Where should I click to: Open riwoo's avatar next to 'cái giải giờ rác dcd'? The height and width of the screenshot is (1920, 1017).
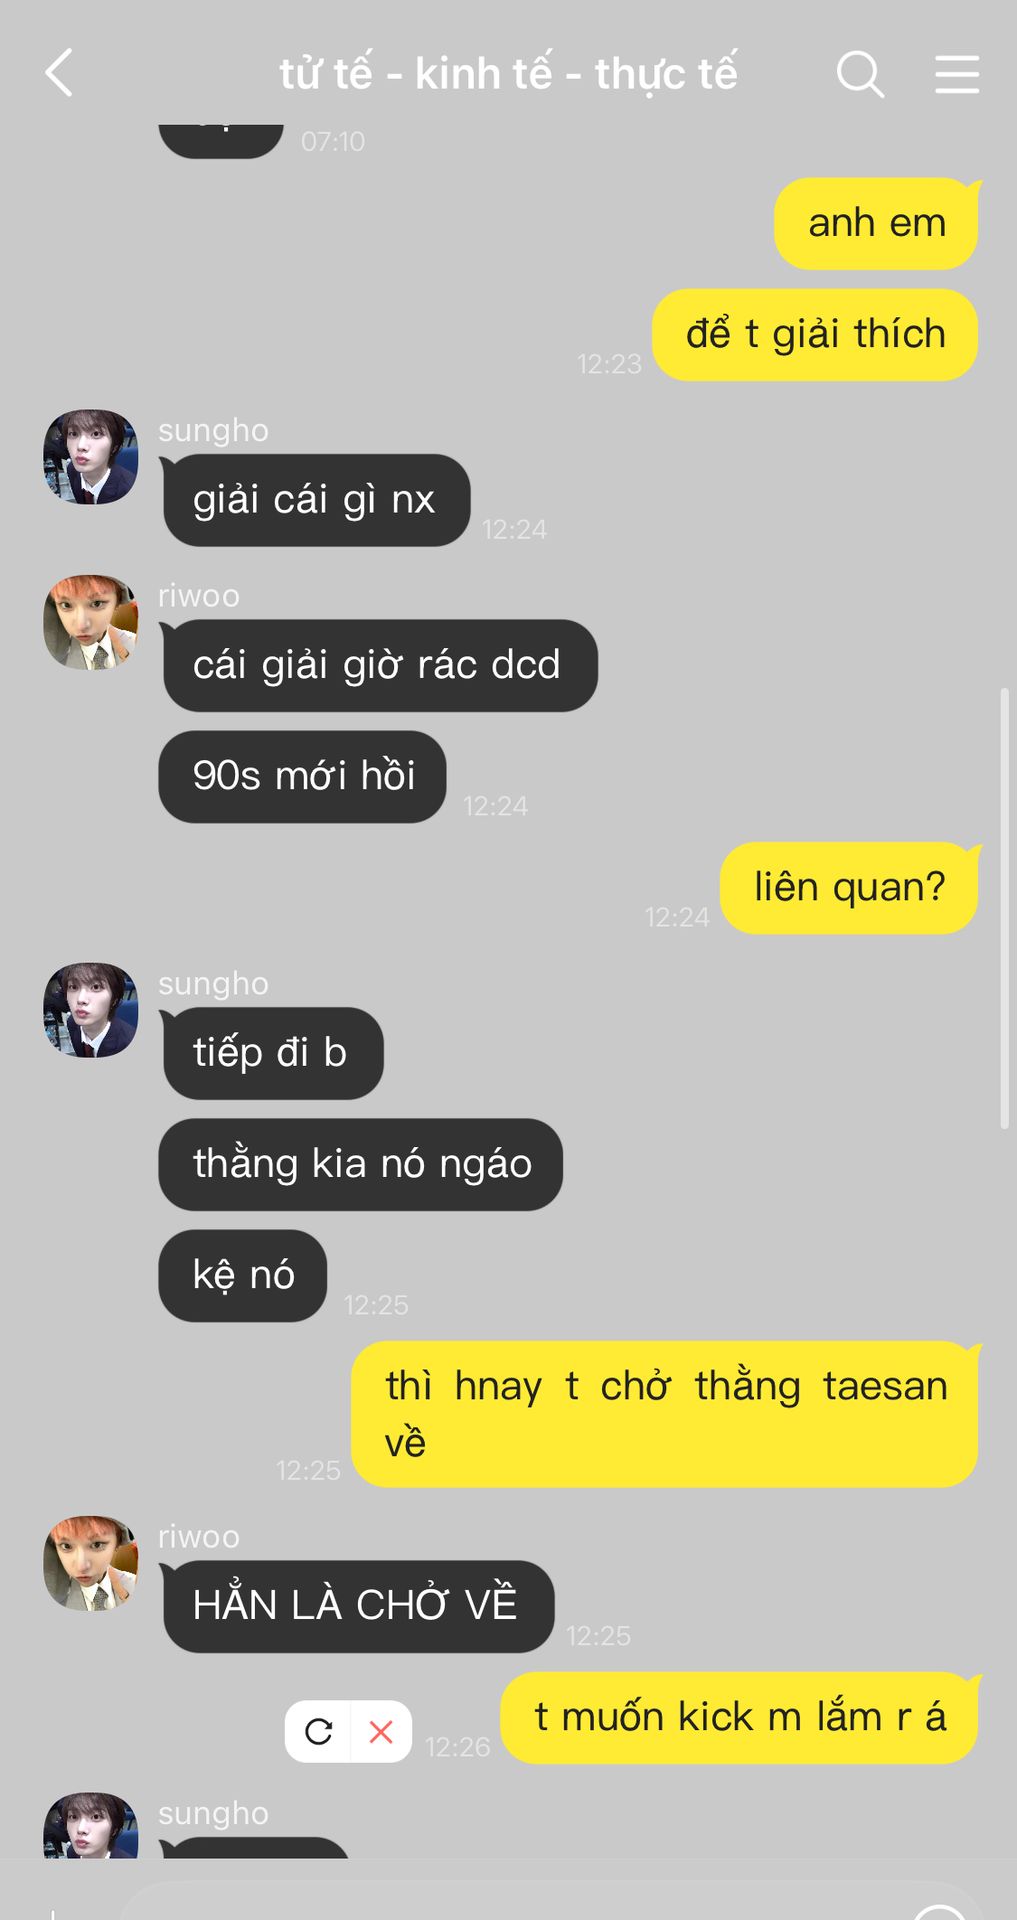click(90, 622)
